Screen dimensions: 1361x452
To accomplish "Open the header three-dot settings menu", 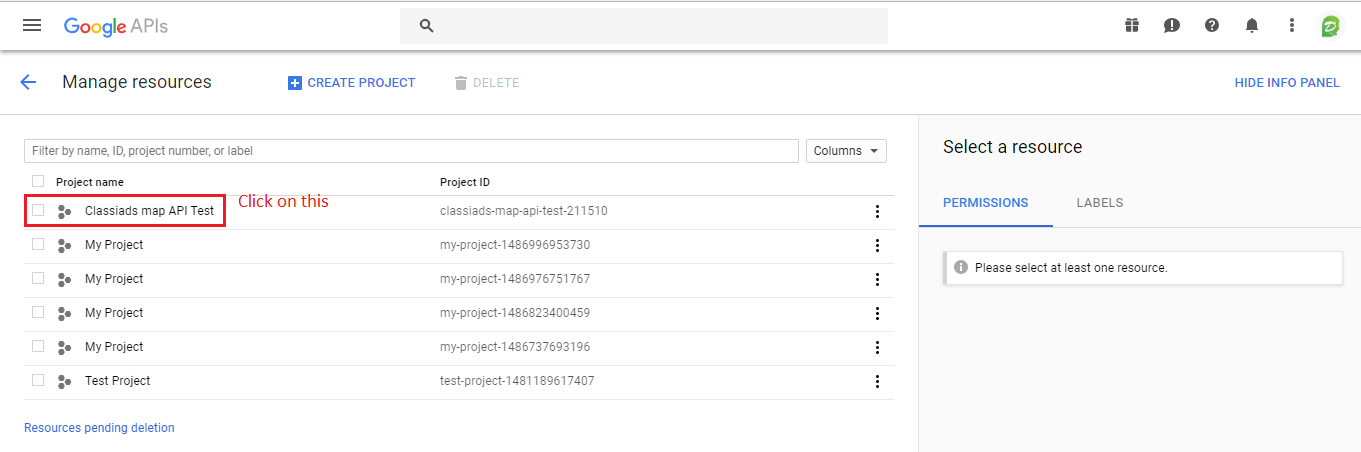I will tap(1292, 25).
